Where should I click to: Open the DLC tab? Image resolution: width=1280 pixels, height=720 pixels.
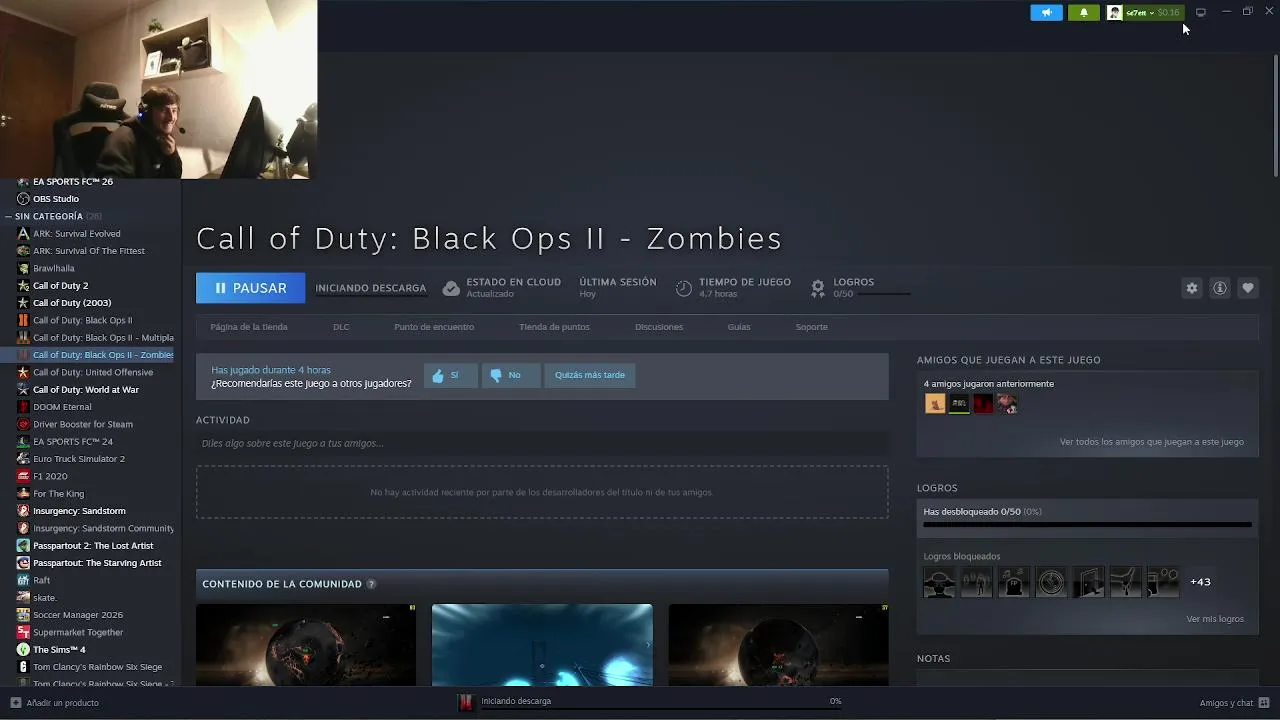point(341,327)
